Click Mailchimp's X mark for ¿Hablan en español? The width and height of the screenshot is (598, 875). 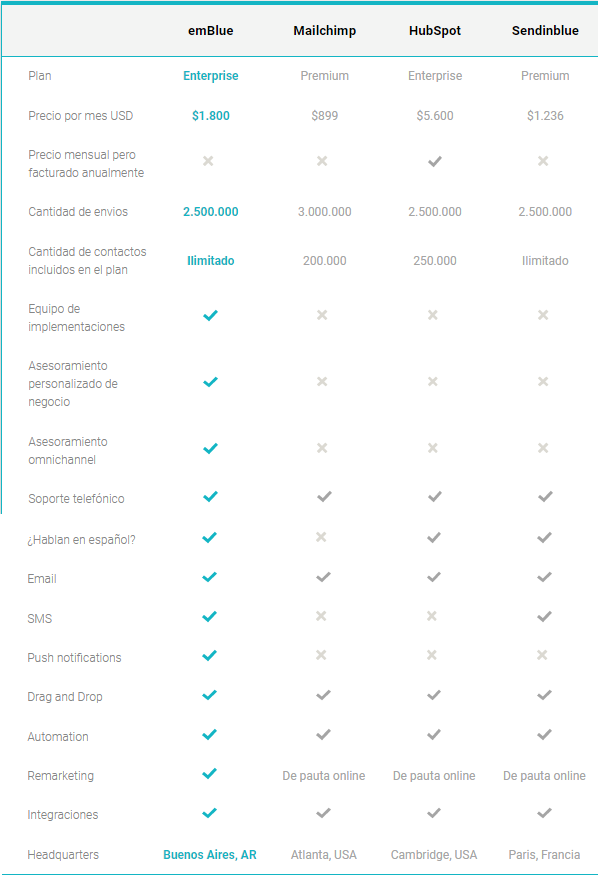(x=321, y=537)
